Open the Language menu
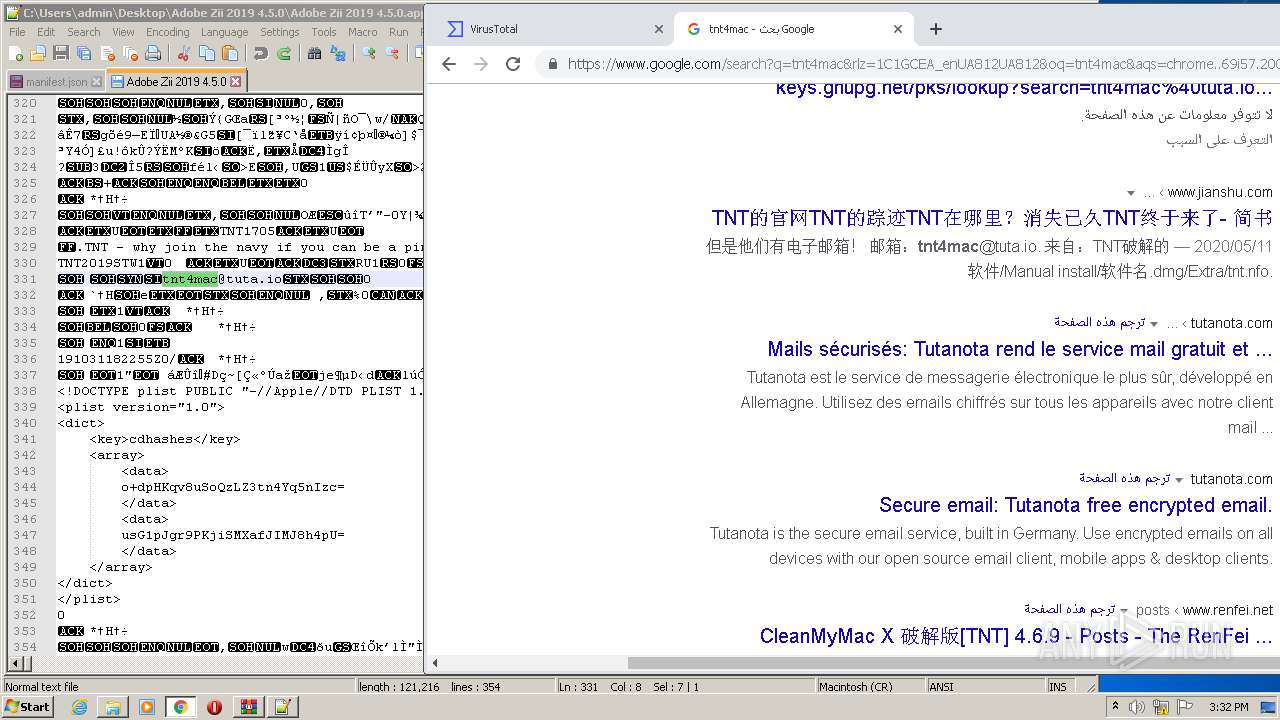 tap(224, 32)
